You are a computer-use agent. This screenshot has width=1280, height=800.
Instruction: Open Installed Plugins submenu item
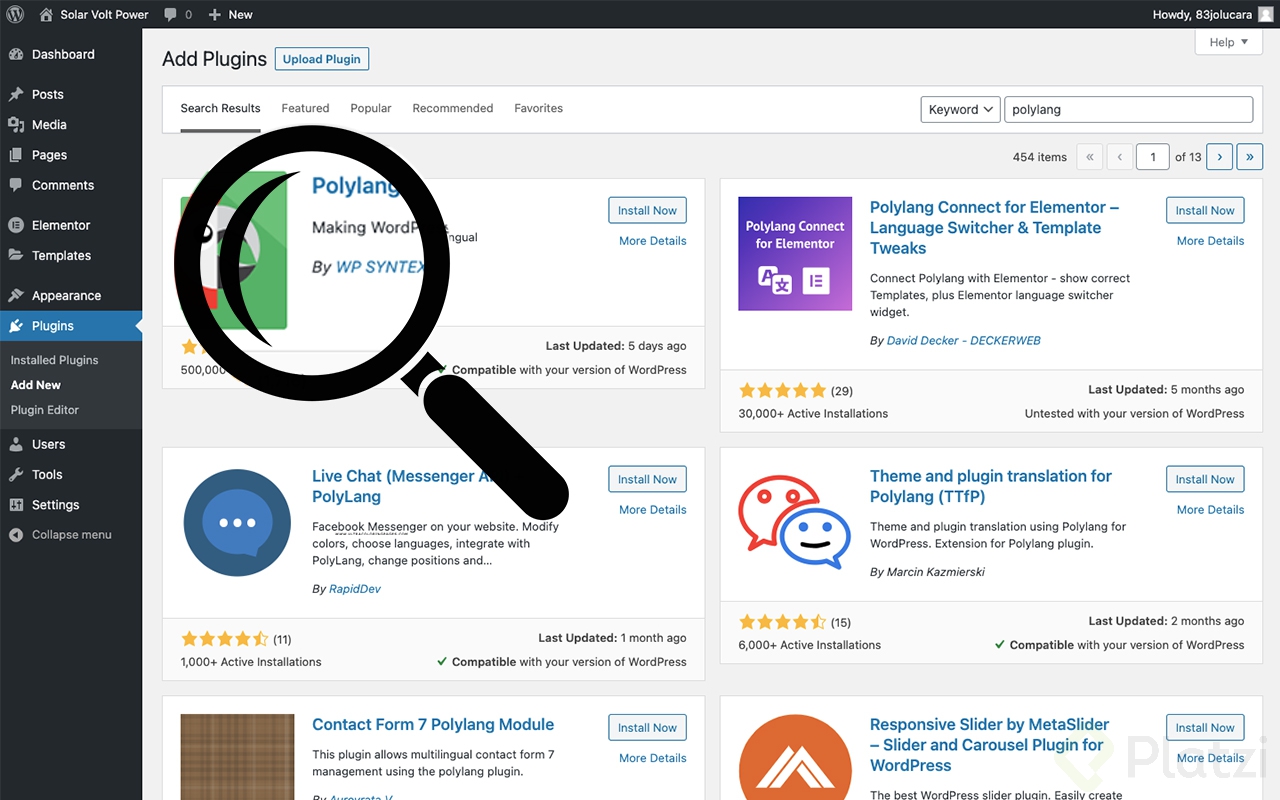click(54, 360)
